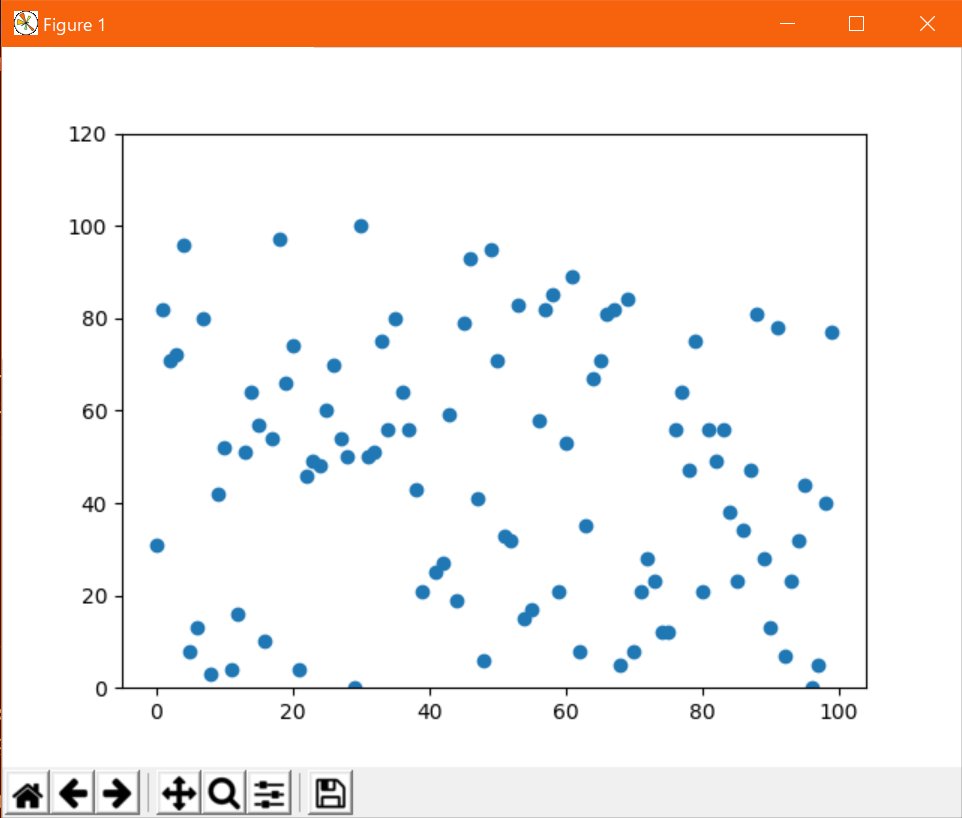This screenshot has width=962, height=818.
Task: Click the scatter point at the top near 100
Action: pyautogui.click(x=360, y=226)
